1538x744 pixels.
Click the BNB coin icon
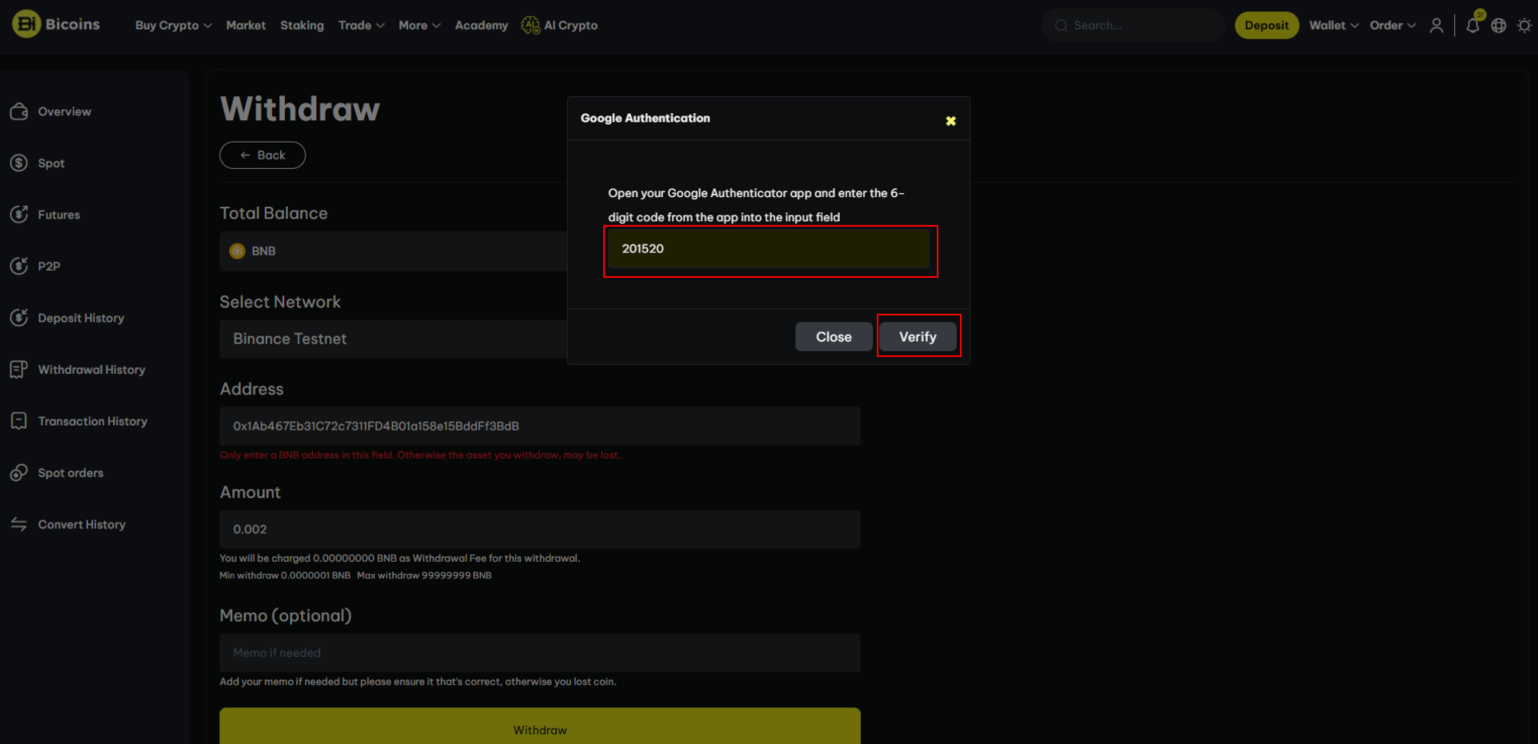pyautogui.click(x=237, y=251)
